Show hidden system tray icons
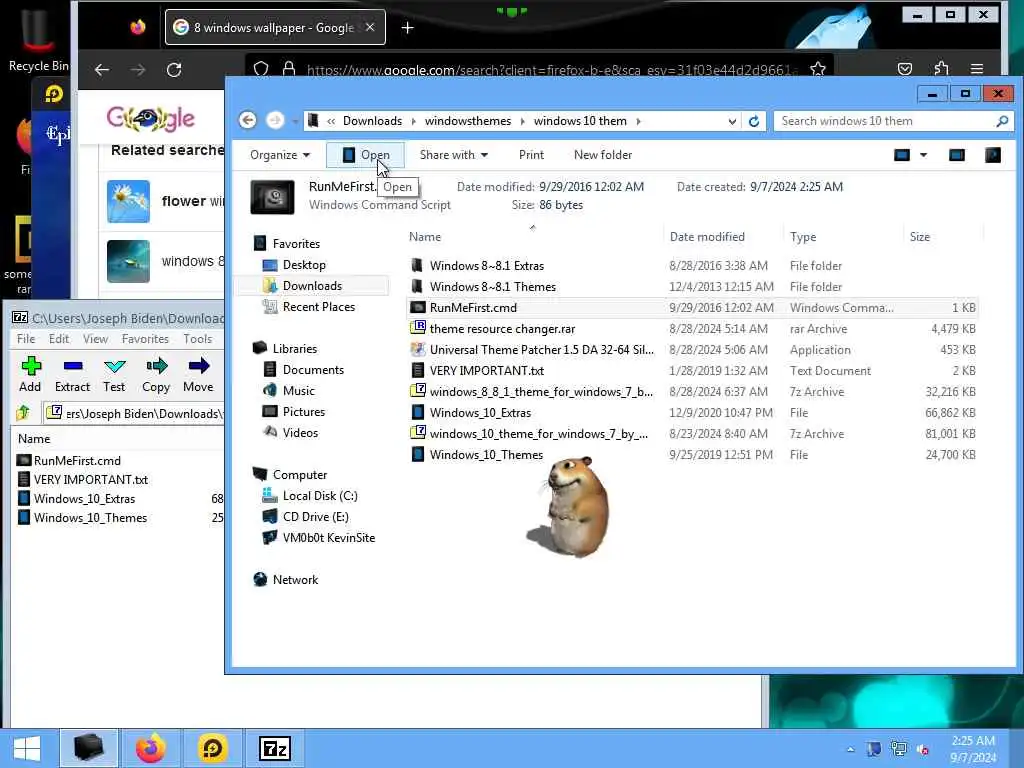Screen dimensions: 1024x768 point(850,750)
